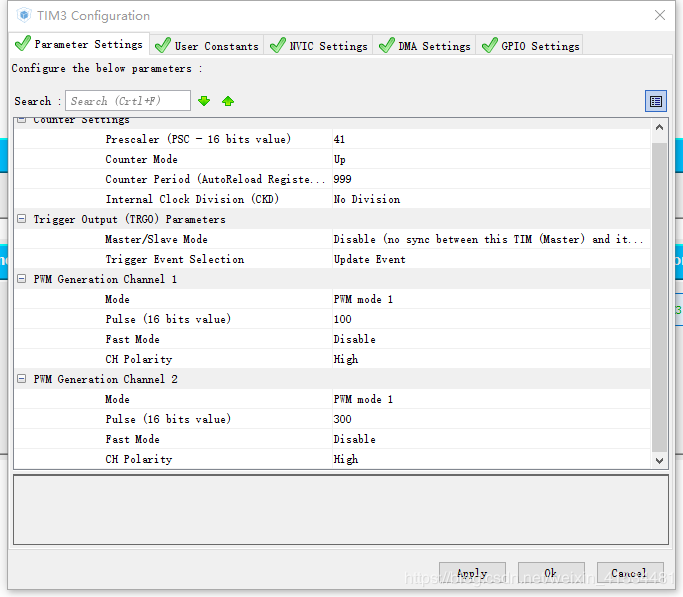Click the TIM3 Configuration title icon

pyautogui.click(x=24, y=15)
